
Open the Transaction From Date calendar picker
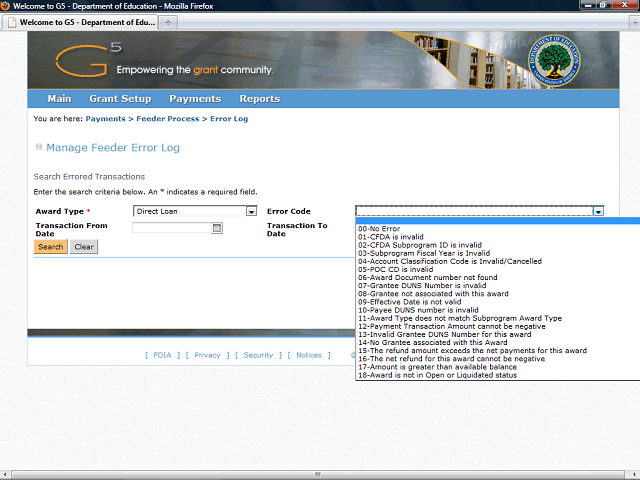click(x=217, y=228)
